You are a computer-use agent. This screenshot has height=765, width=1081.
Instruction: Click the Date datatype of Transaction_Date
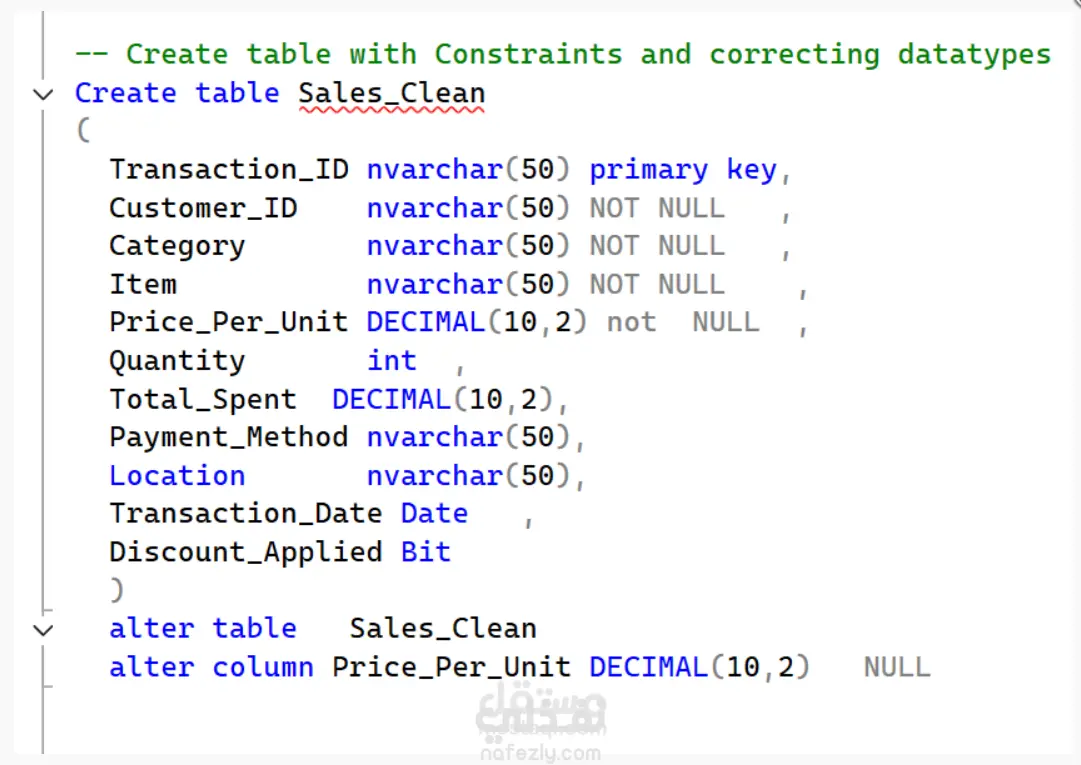pos(434,513)
